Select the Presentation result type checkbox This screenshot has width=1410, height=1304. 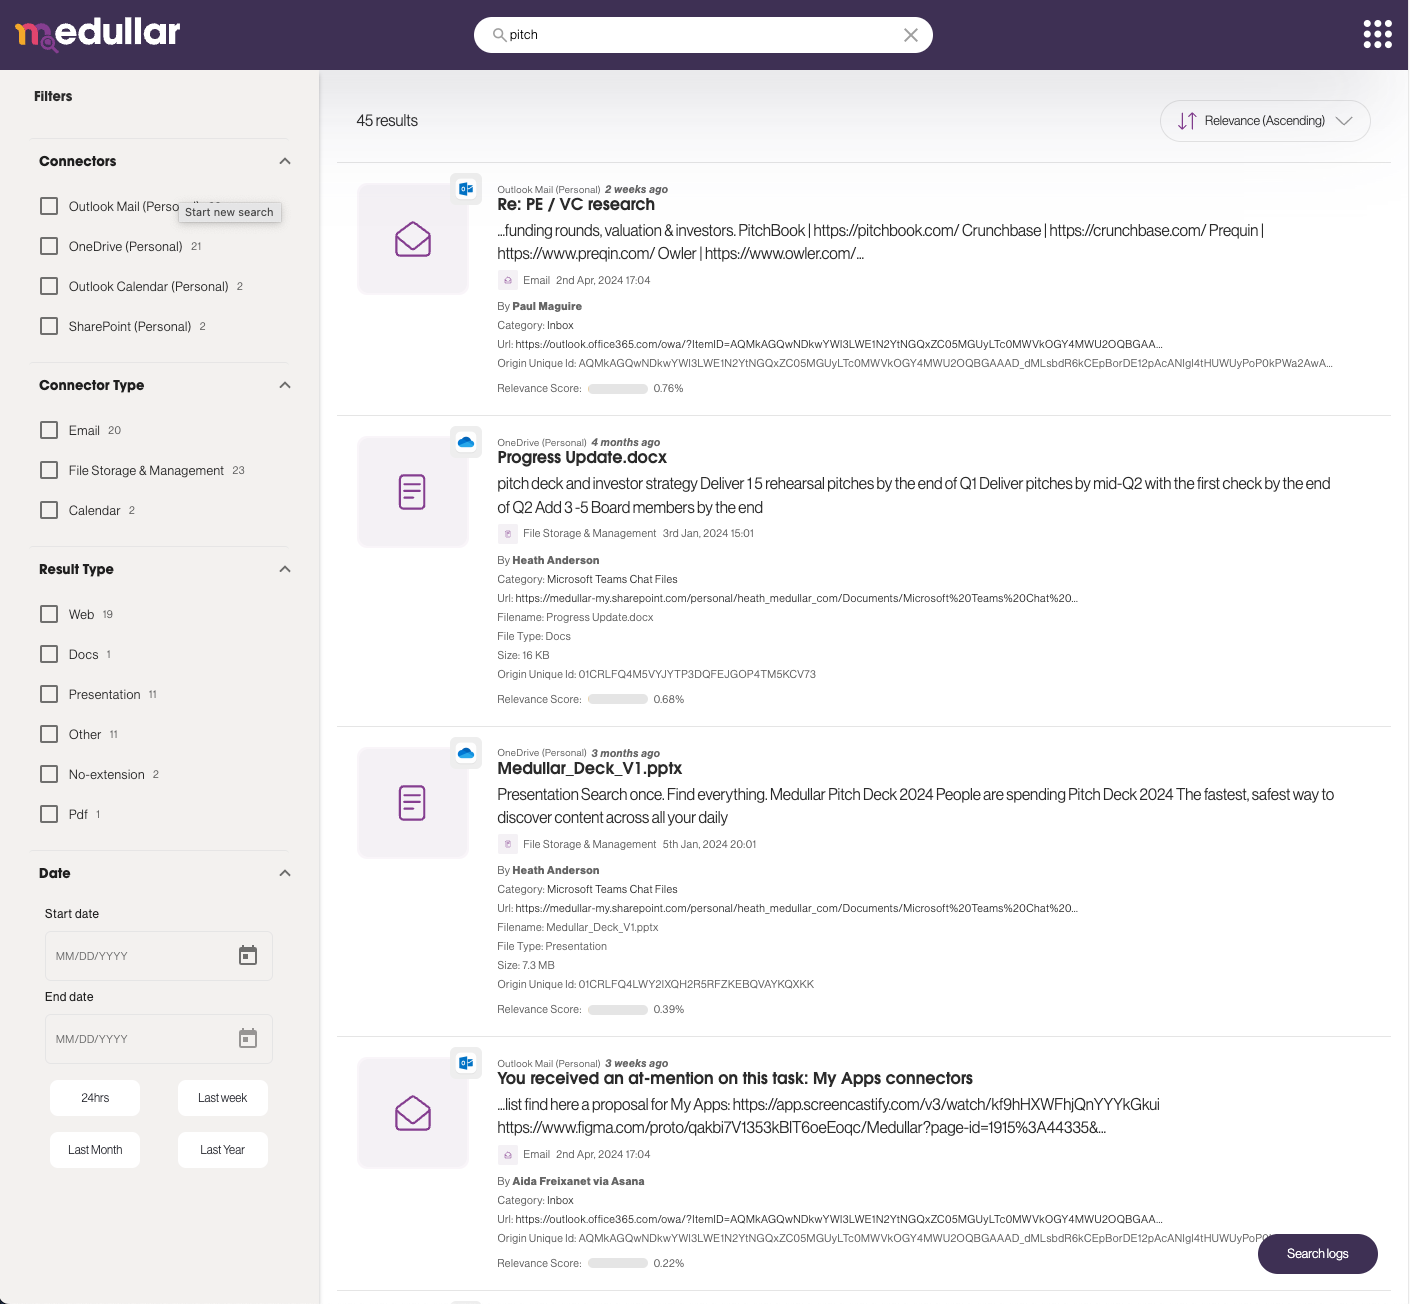(x=49, y=694)
